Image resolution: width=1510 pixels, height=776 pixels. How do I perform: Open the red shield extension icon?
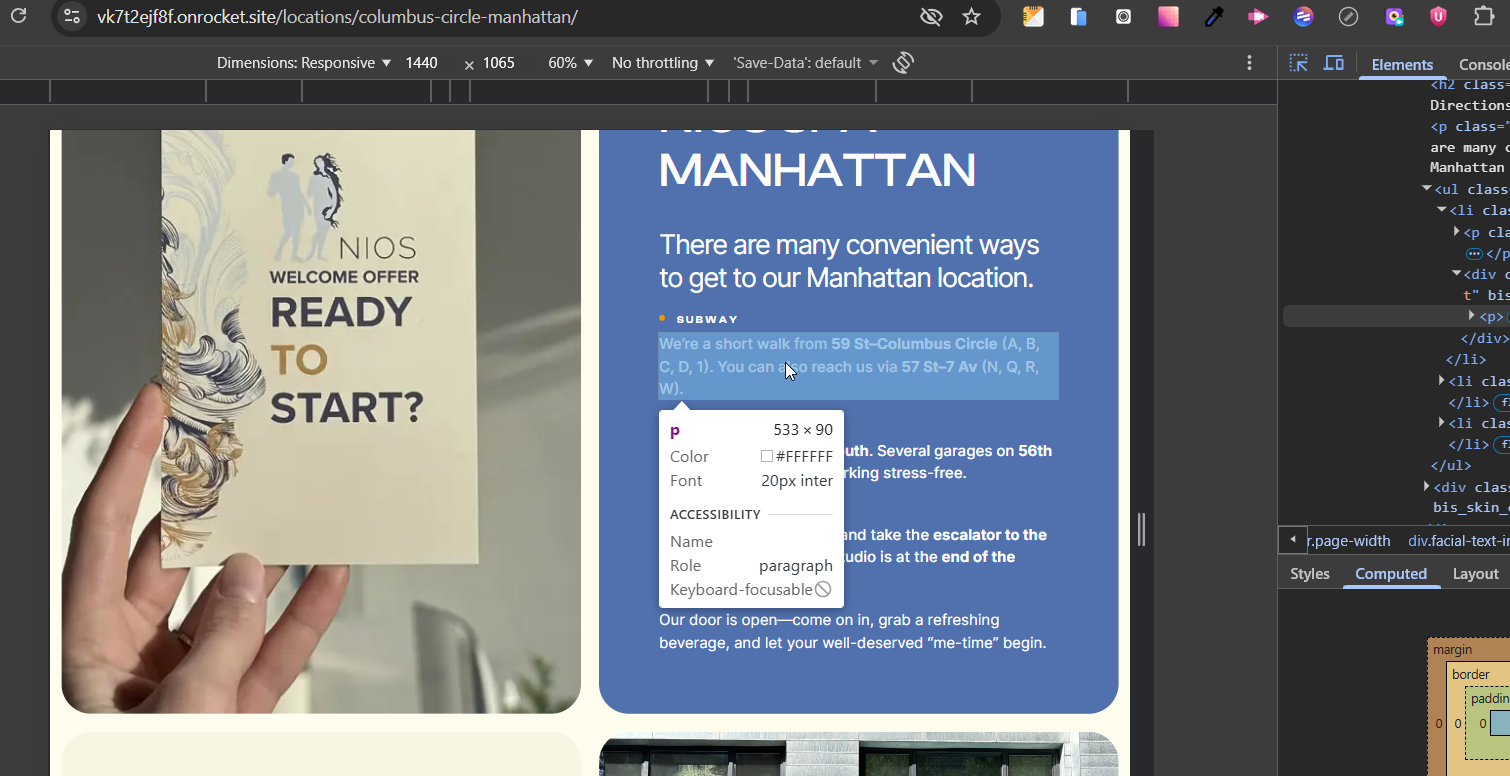(x=1438, y=16)
